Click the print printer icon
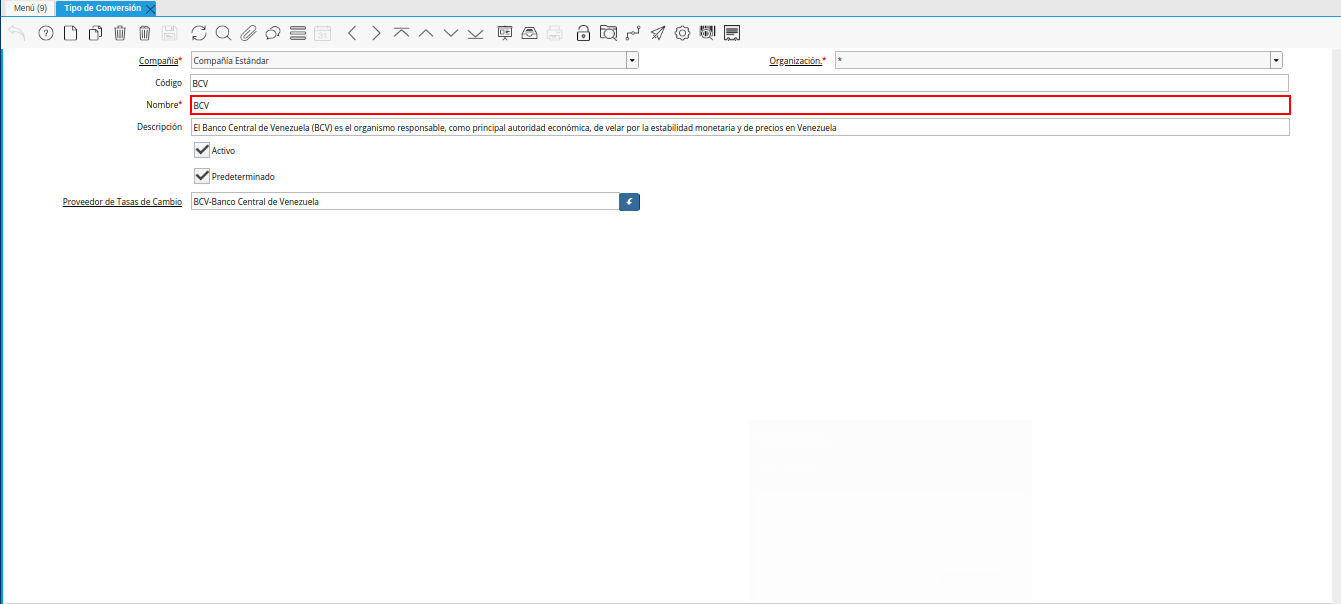 click(554, 33)
